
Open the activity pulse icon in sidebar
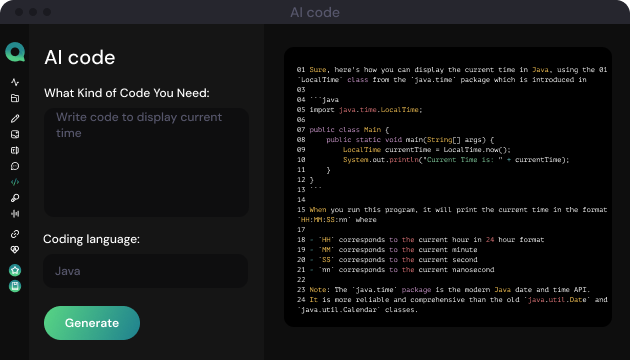point(15,82)
